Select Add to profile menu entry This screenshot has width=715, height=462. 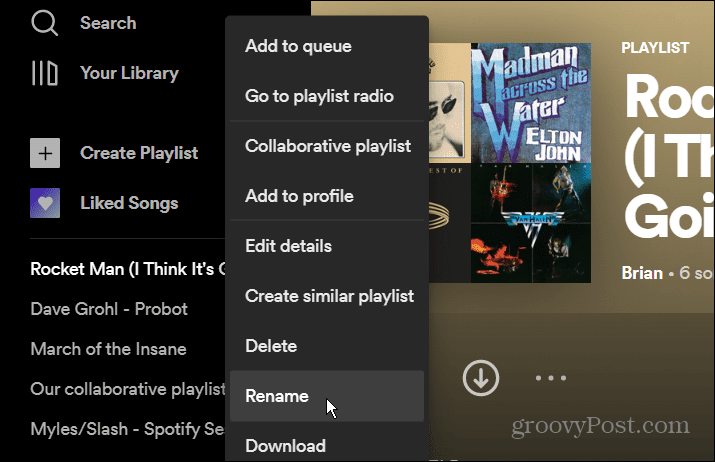coord(299,196)
